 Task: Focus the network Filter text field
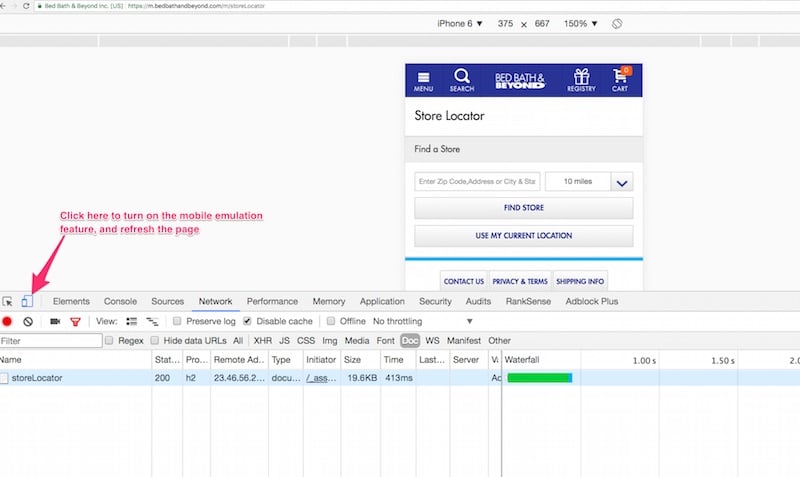coord(51,341)
